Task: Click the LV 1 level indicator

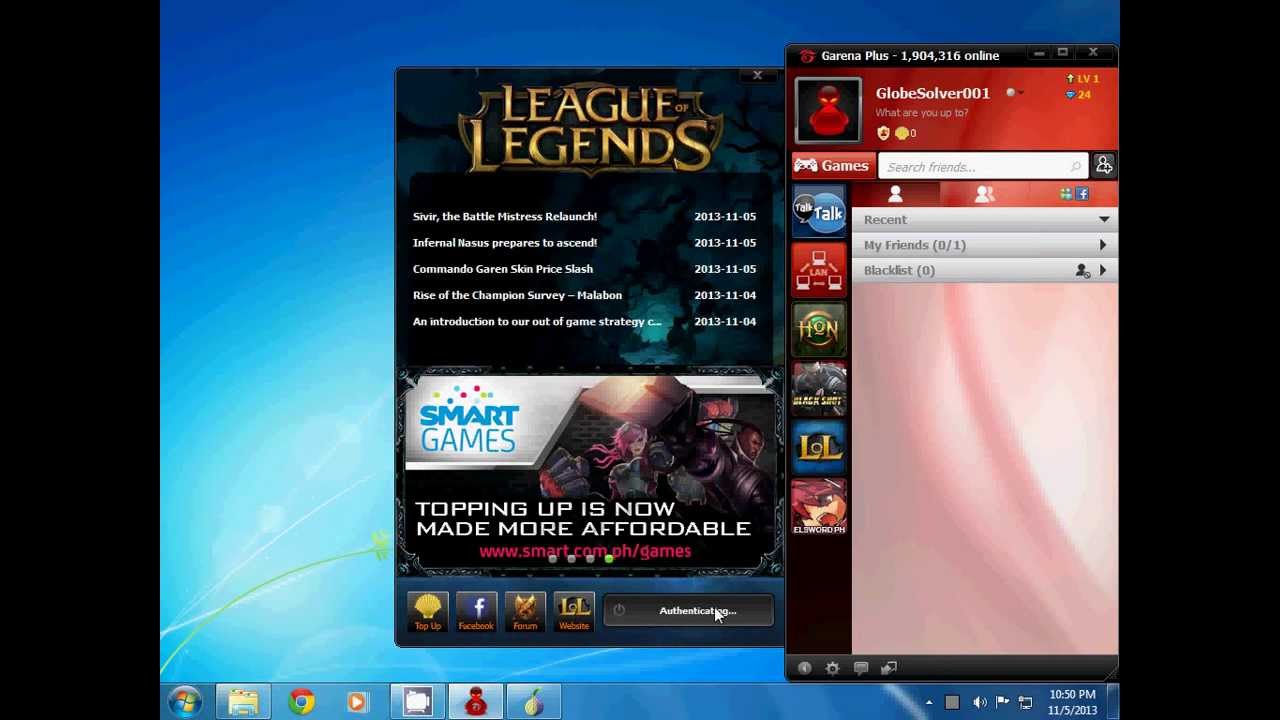Action: pos(1082,78)
